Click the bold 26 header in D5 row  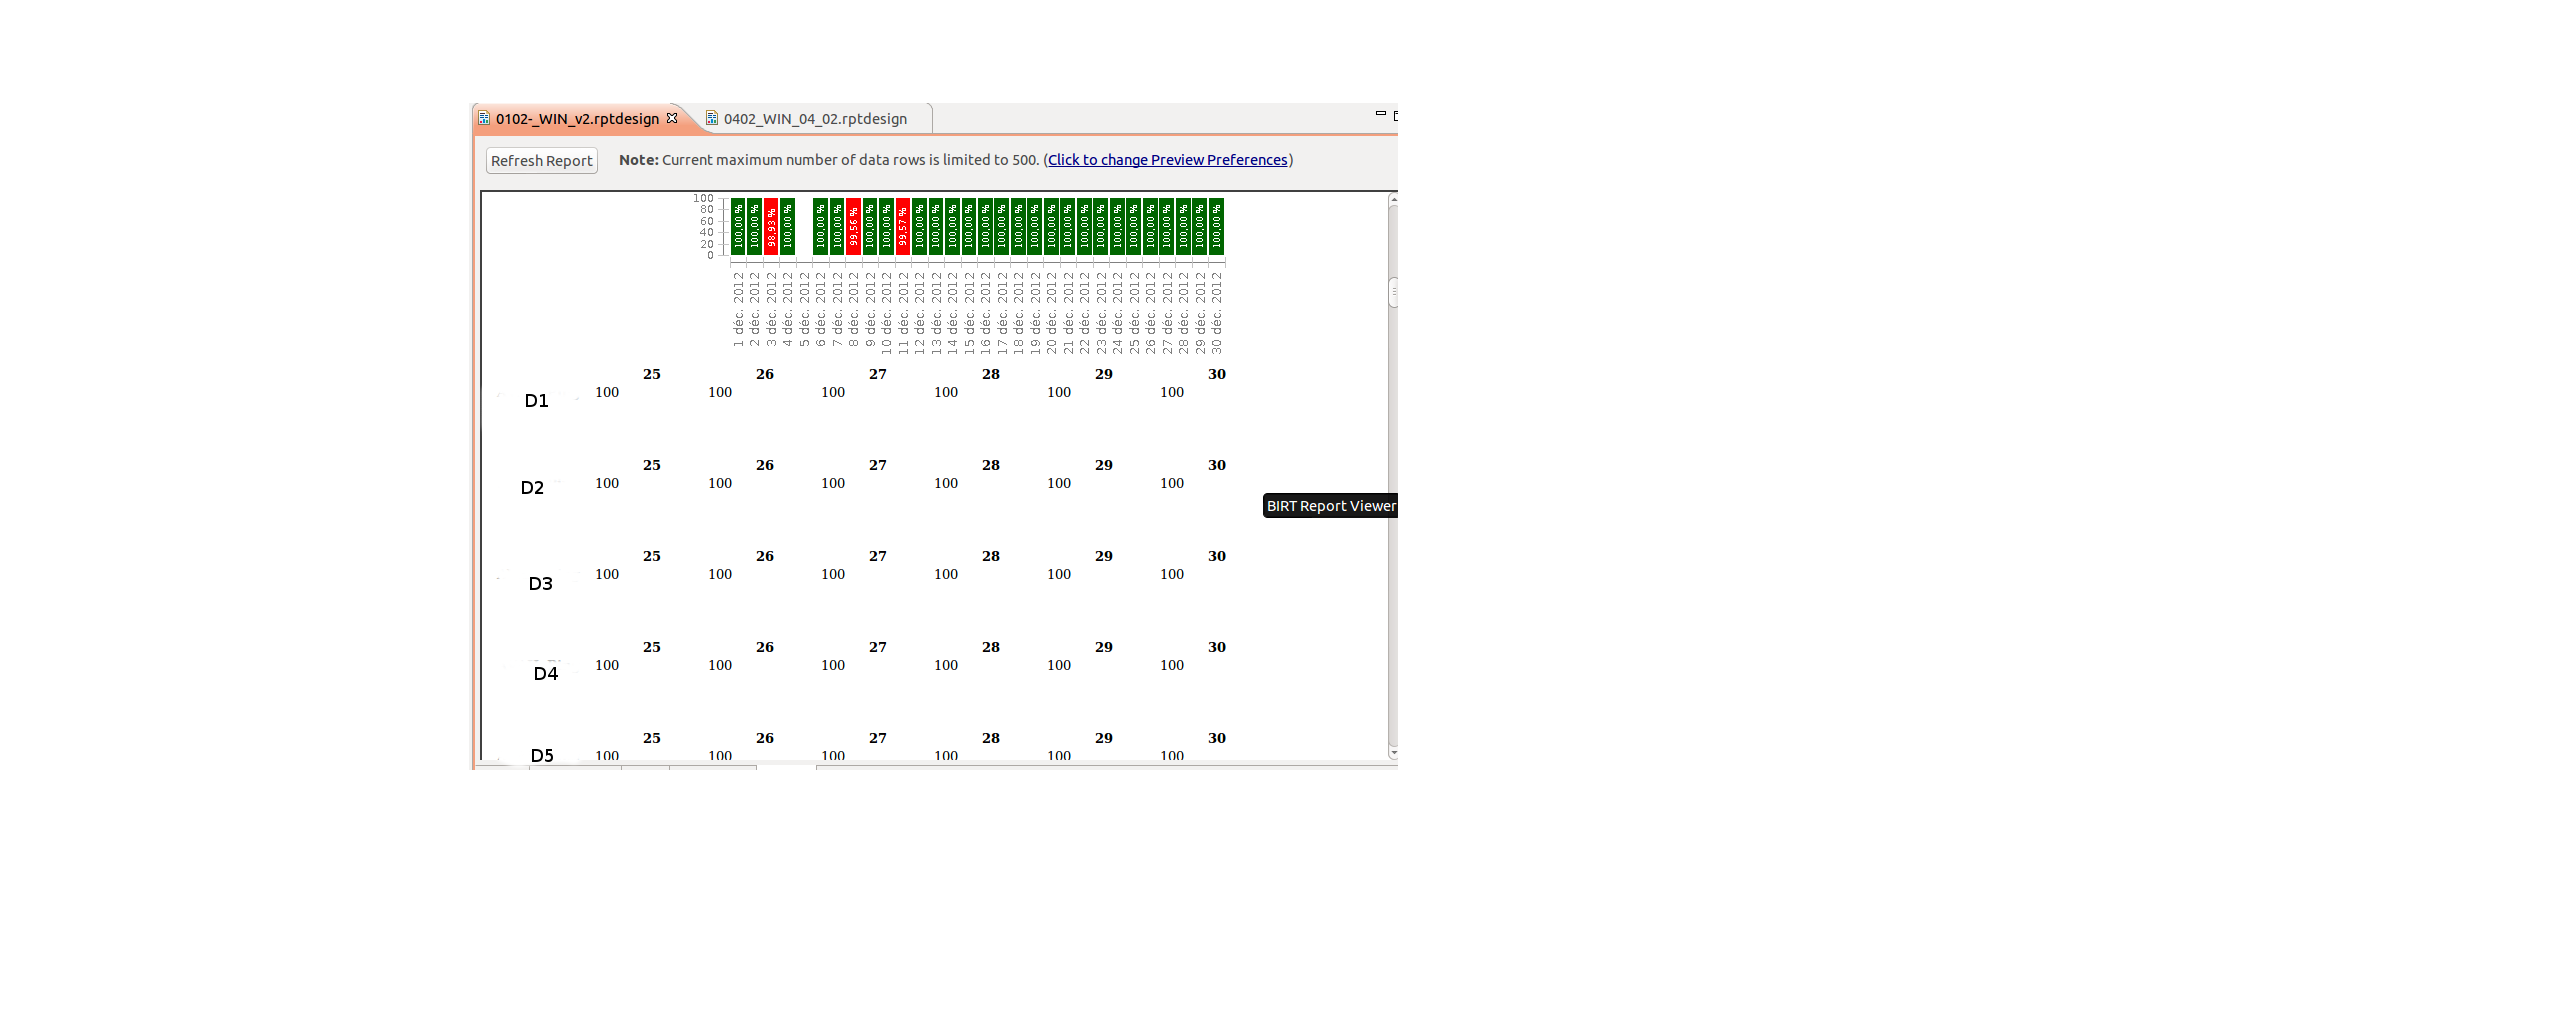point(765,738)
